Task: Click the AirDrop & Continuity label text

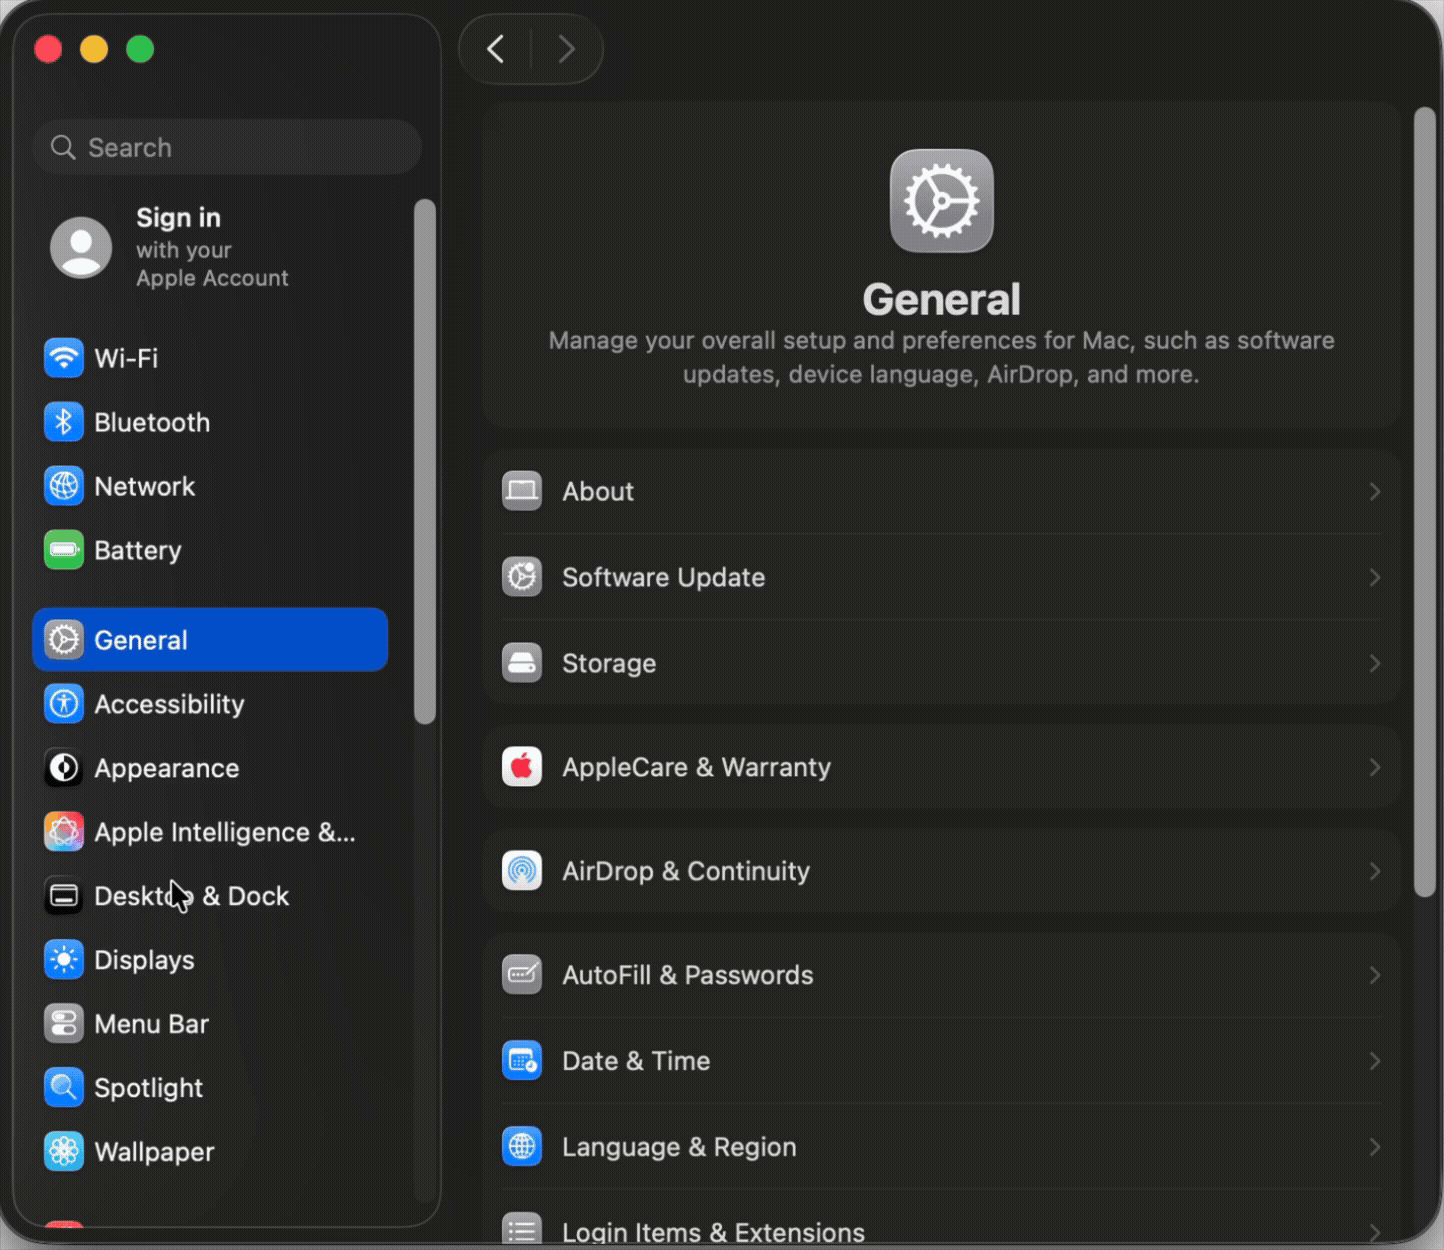Action: [x=686, y=872]
